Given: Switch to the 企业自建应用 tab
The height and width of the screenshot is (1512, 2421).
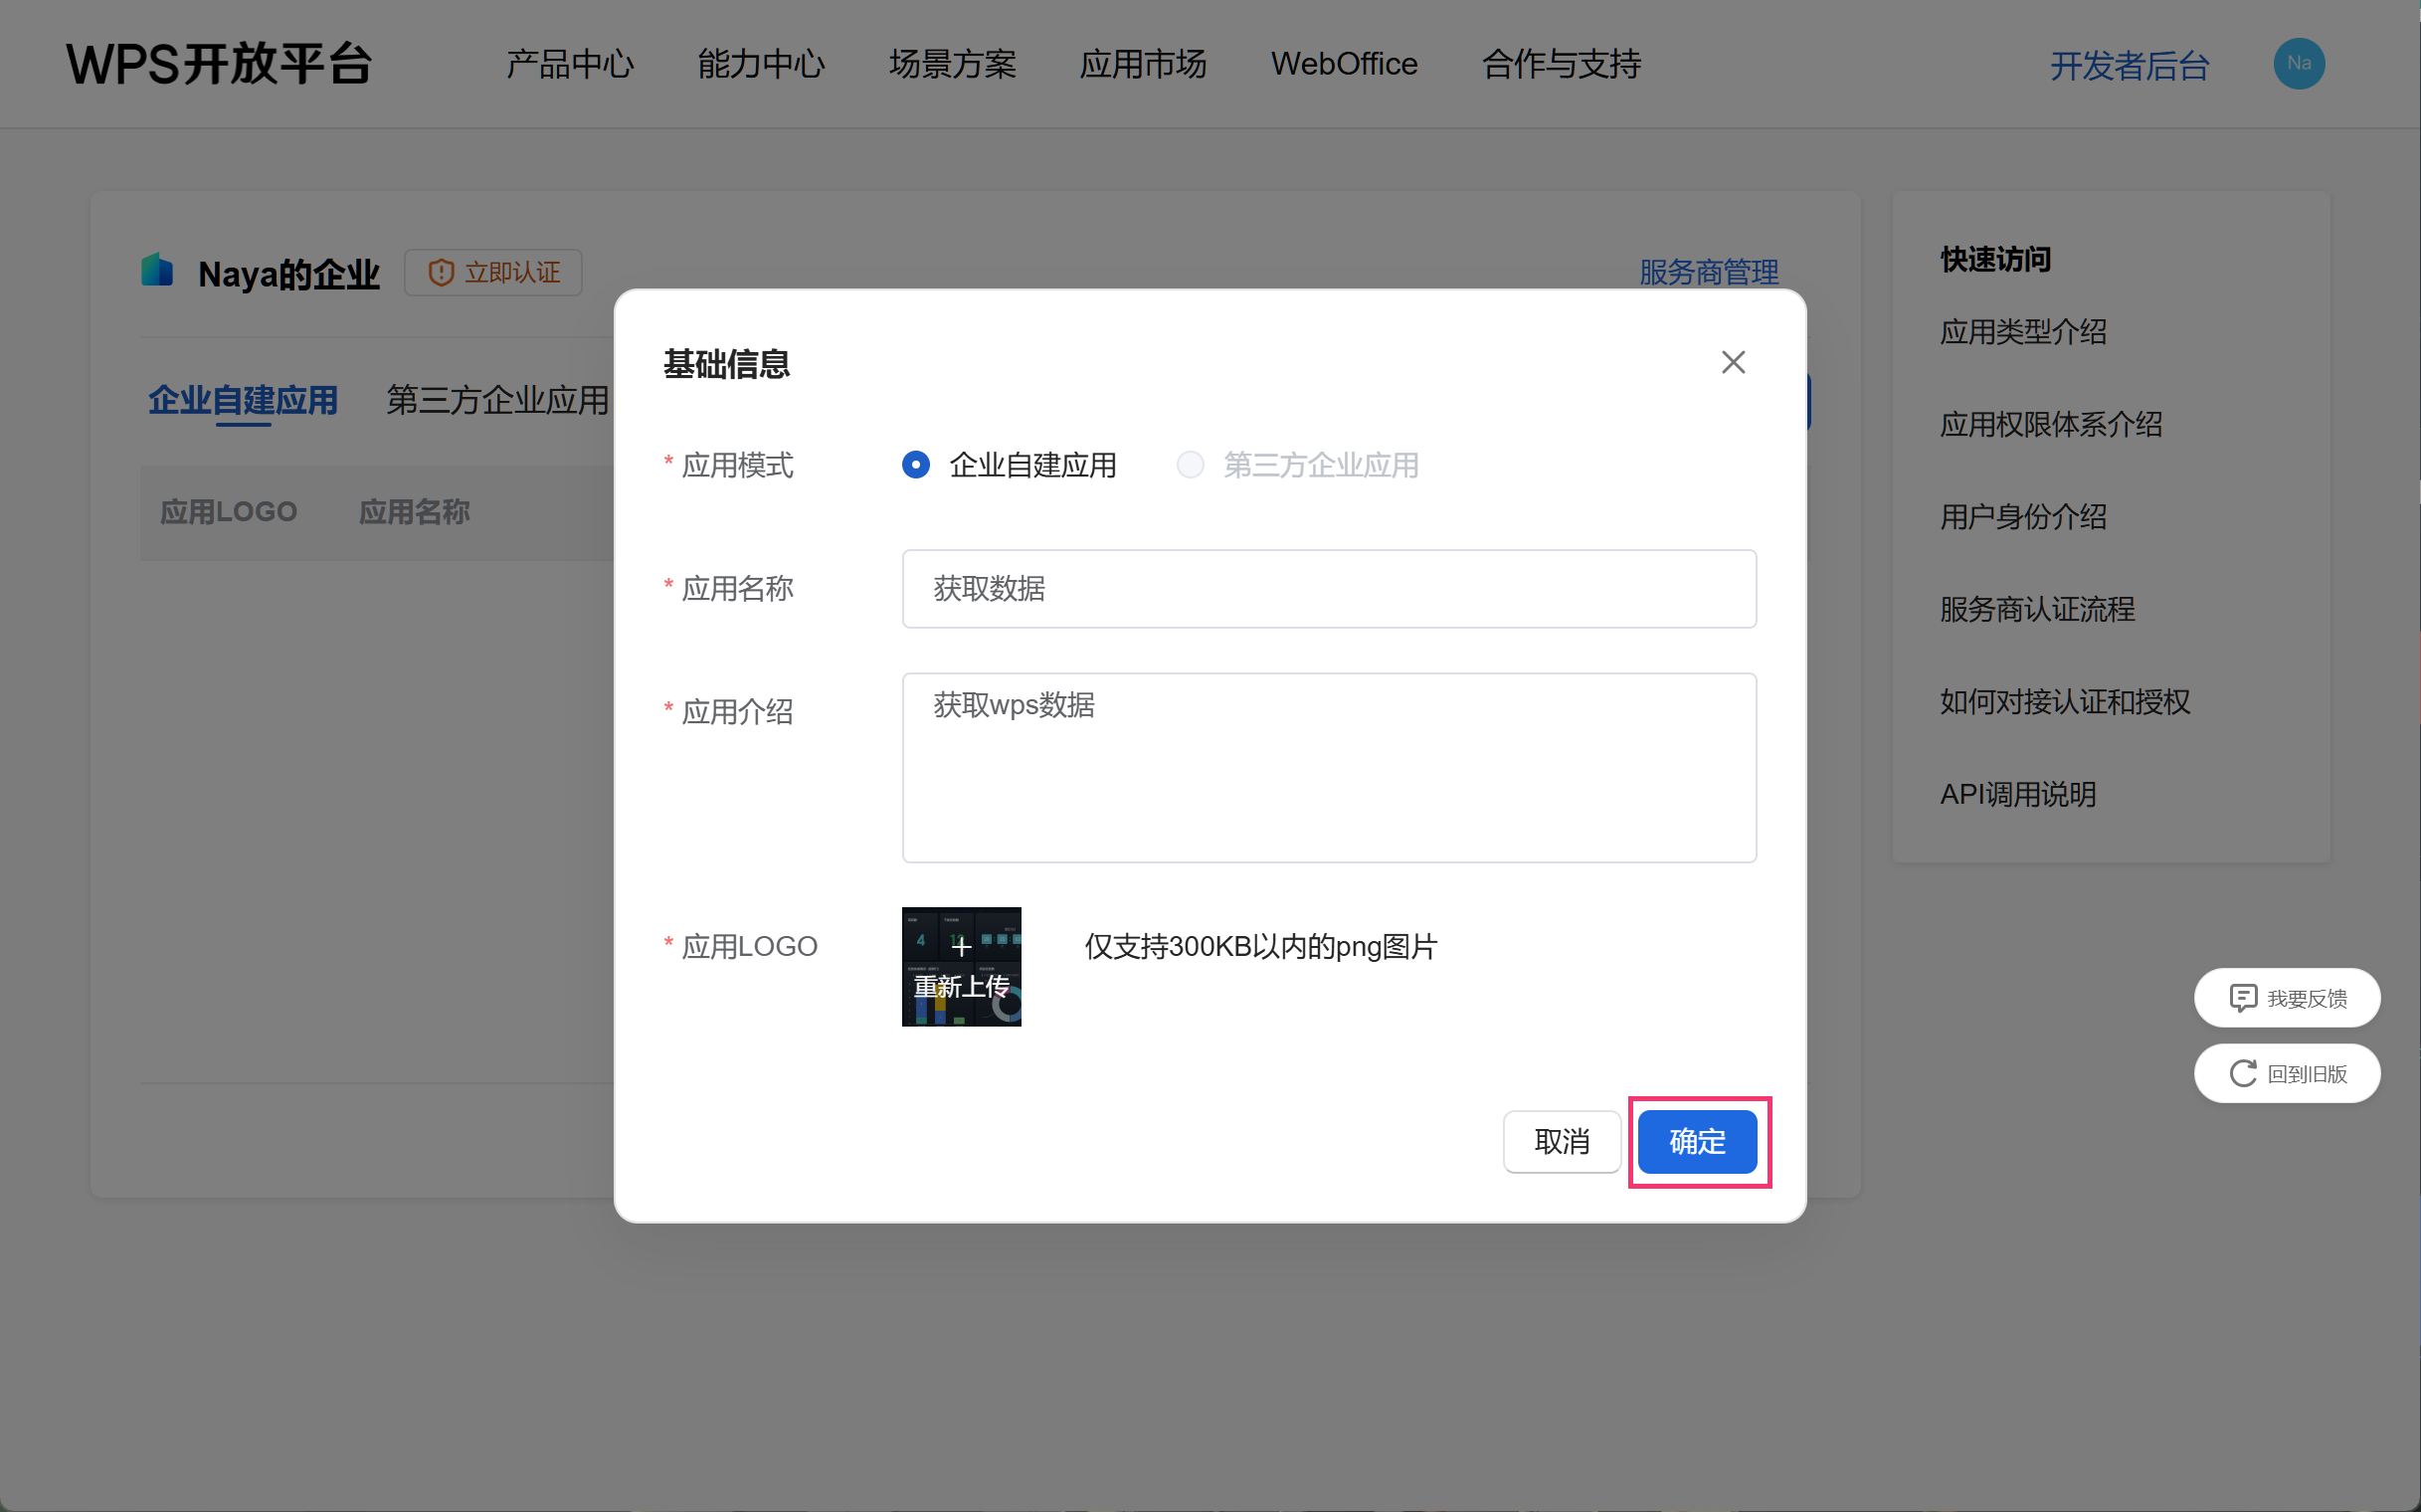Looking at the screenshot, I should tap(243, 400).
